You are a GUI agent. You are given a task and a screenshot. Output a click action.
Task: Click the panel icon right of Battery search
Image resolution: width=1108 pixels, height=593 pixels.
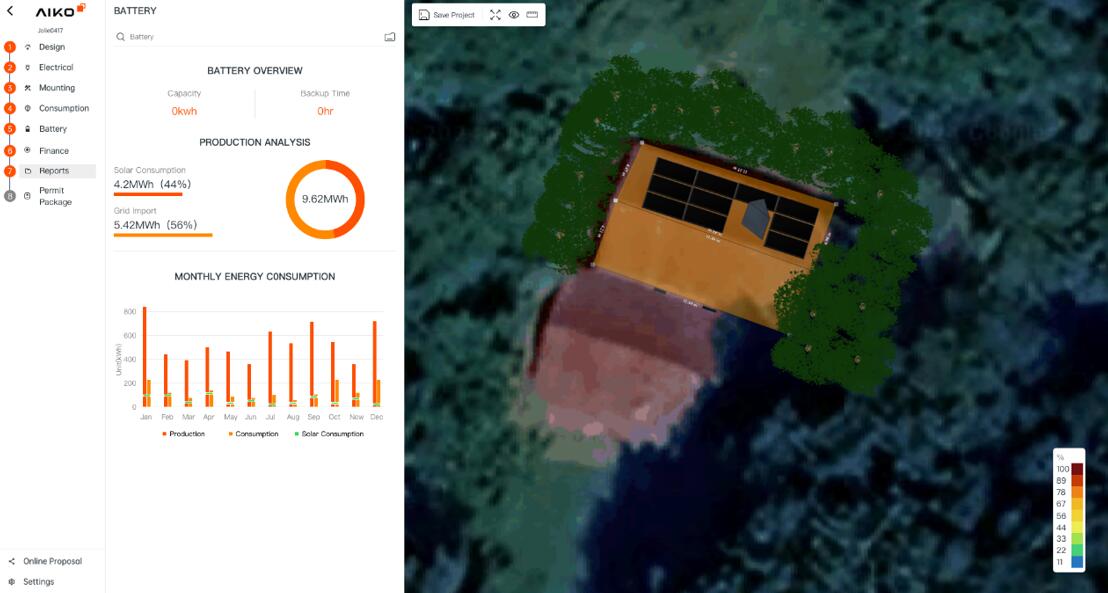coord(389,37)
